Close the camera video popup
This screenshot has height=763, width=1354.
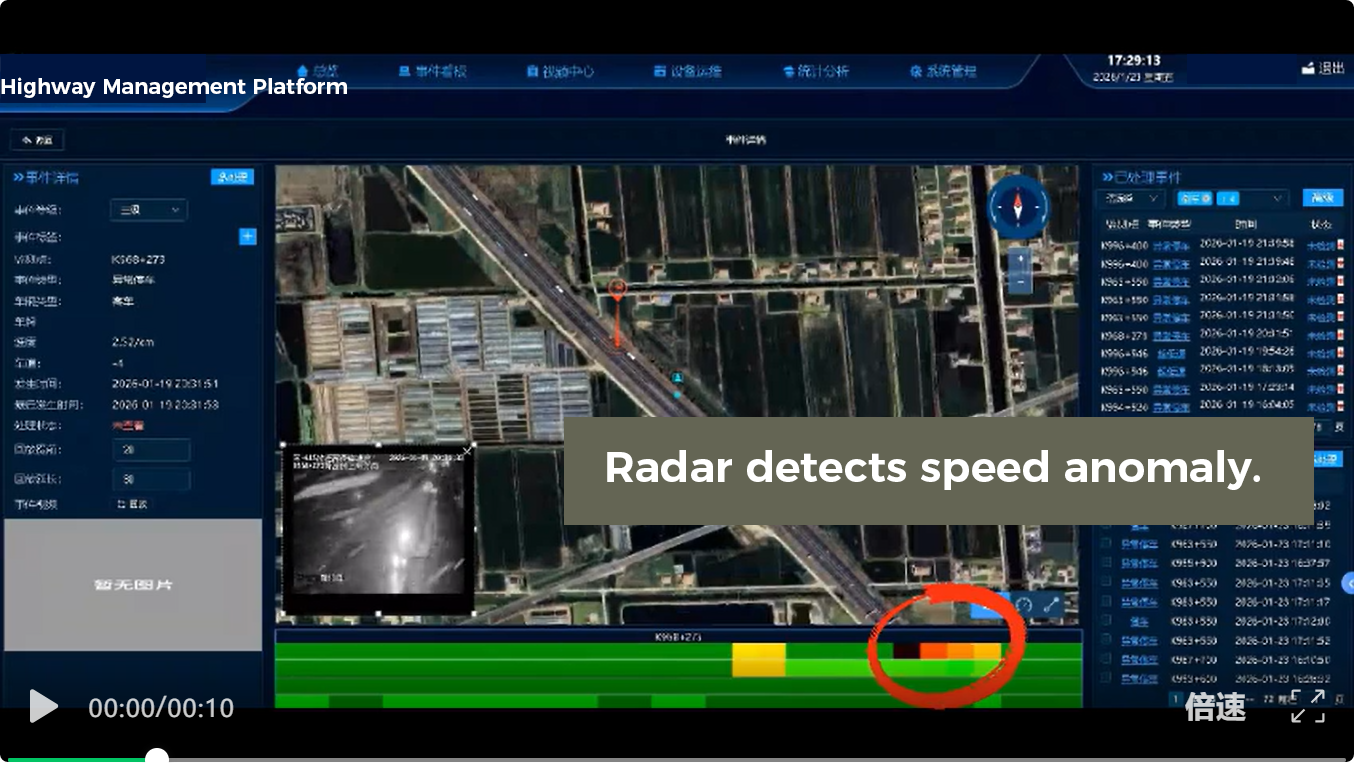[467, 452]
